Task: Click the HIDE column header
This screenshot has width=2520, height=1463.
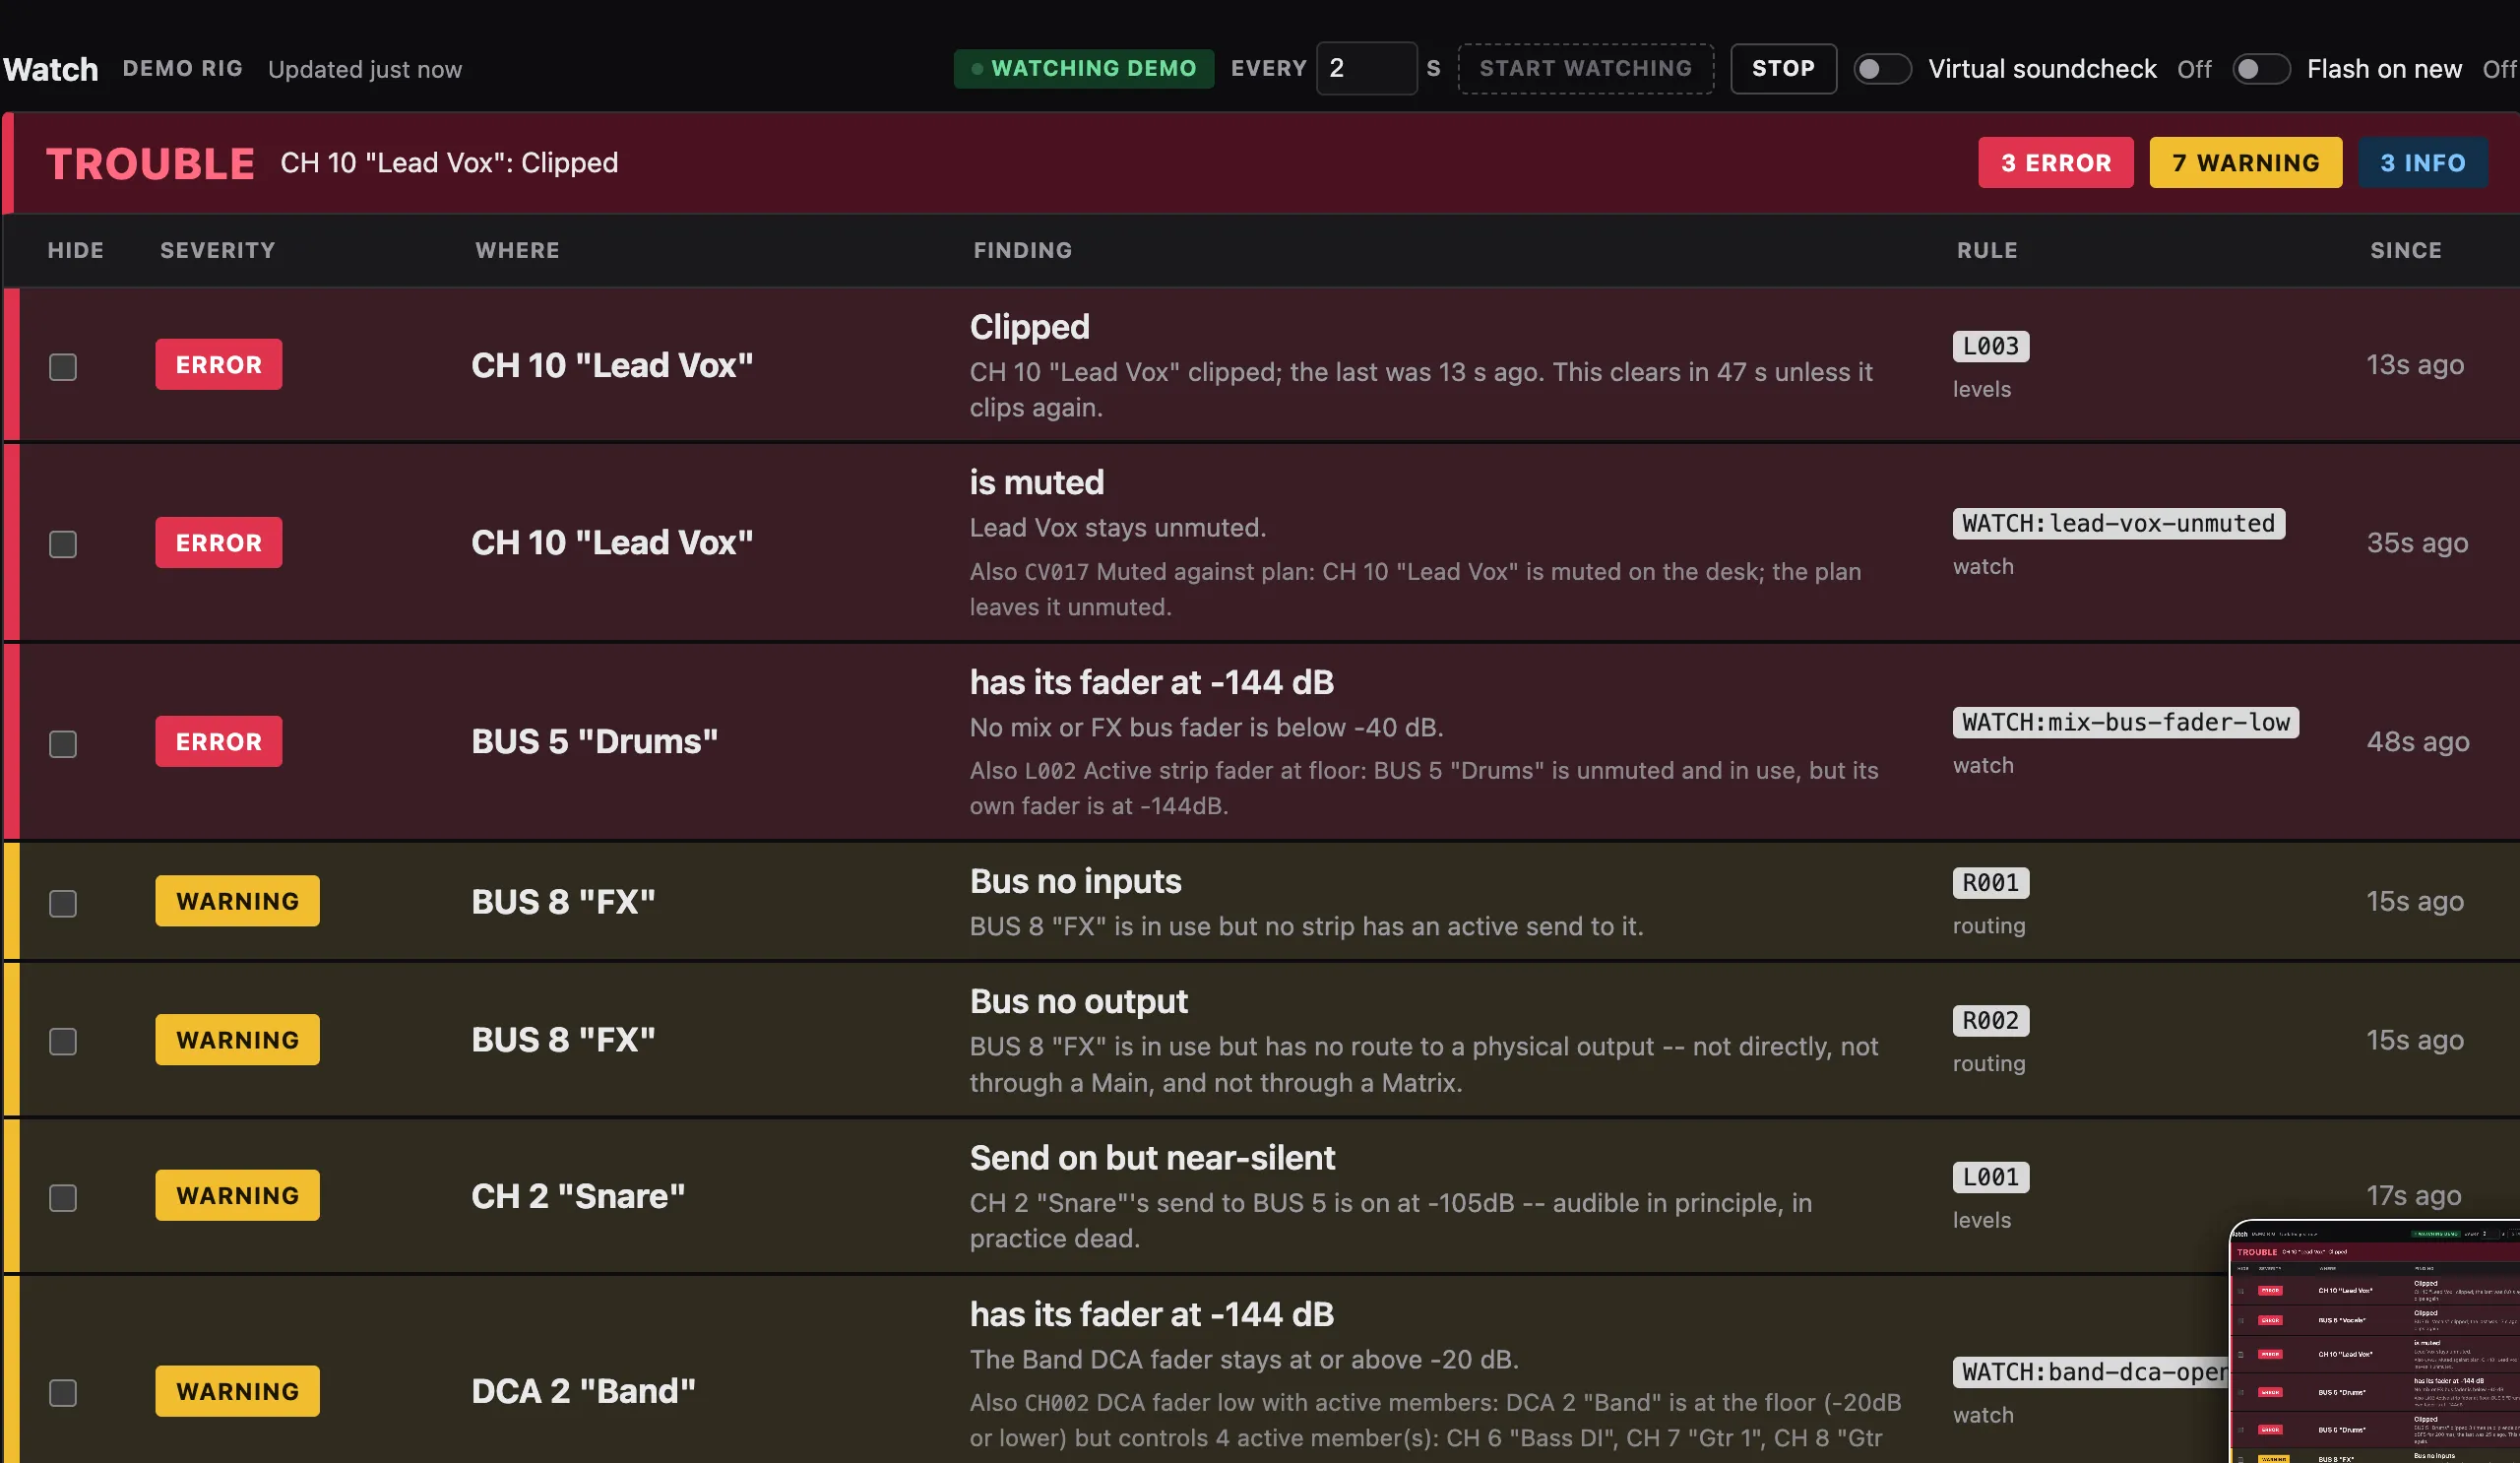Action: 76,251
